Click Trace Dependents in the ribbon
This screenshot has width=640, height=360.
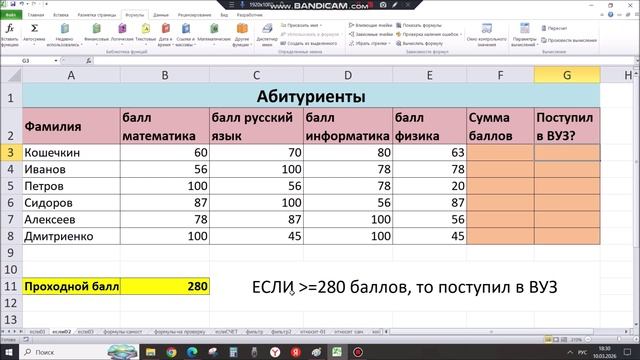pyautogui.click(x=370, y=34)
